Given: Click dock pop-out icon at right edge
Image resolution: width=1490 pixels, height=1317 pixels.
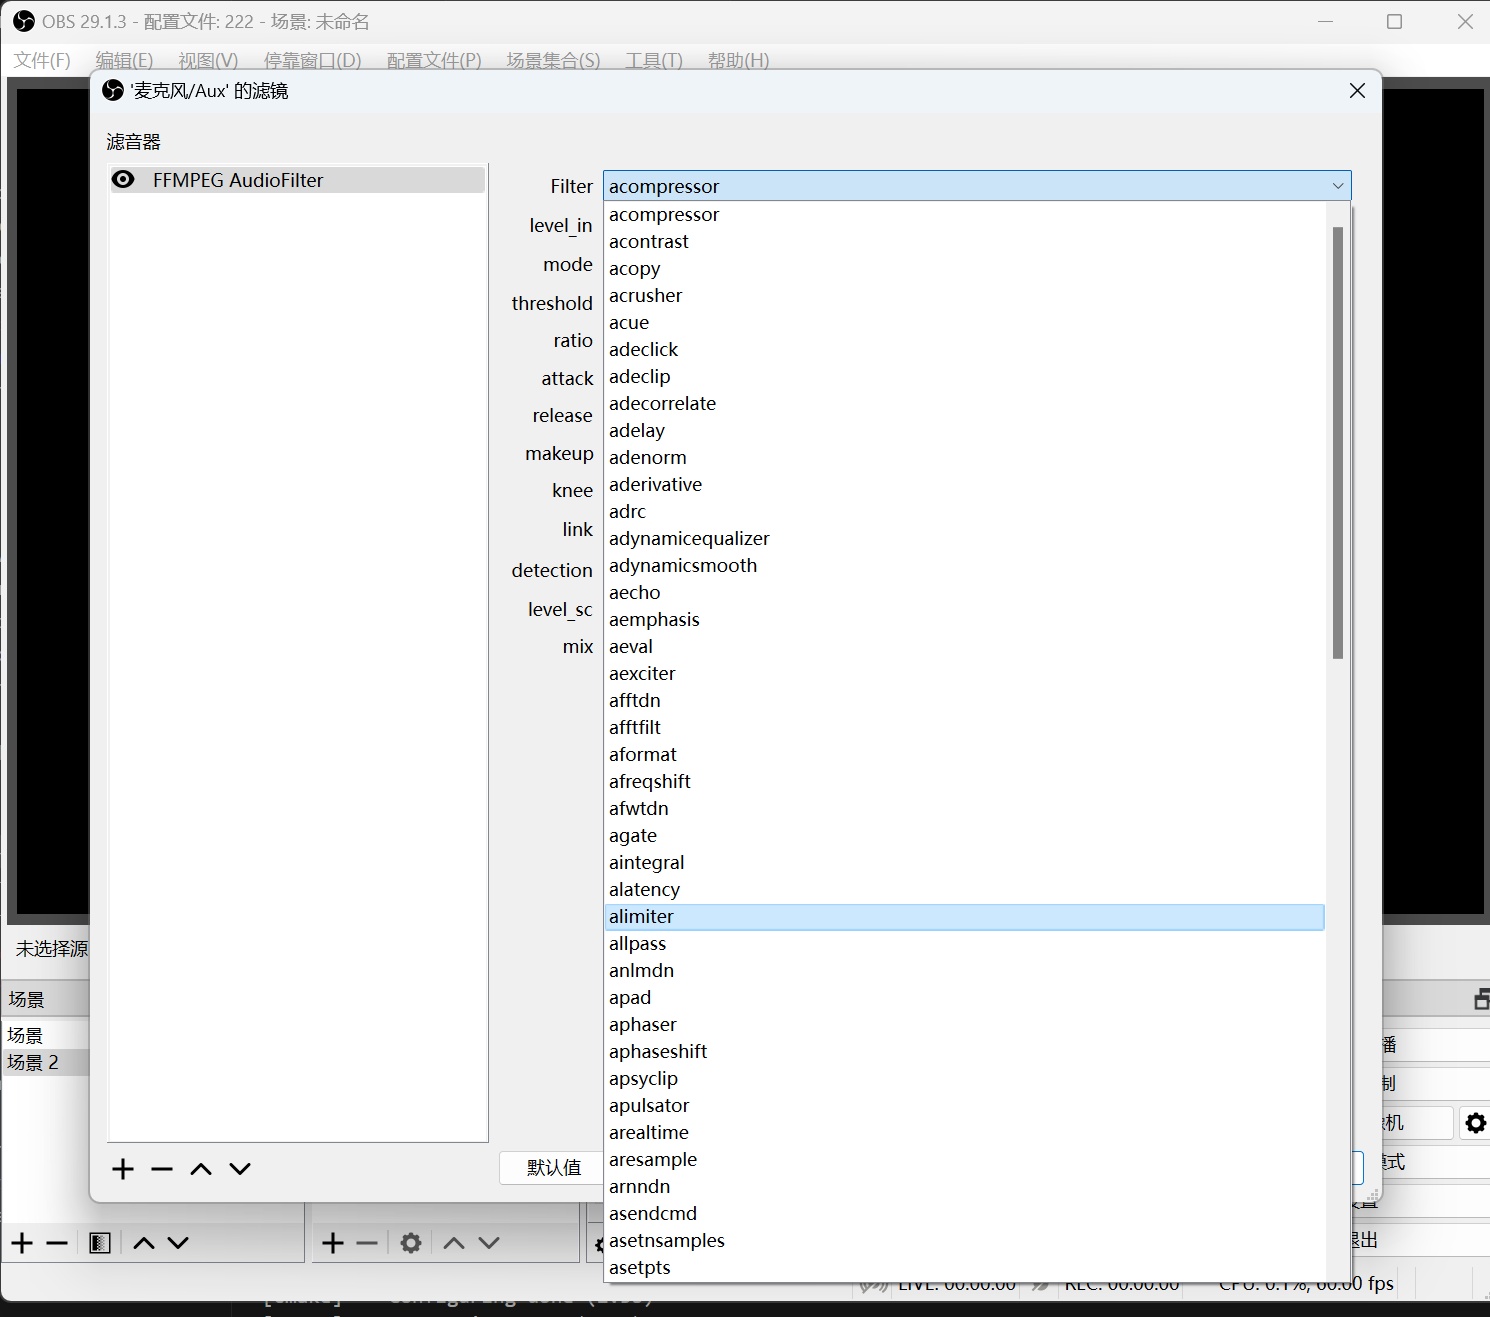Looking at the screenshot, I should [x=1481, y=999].
